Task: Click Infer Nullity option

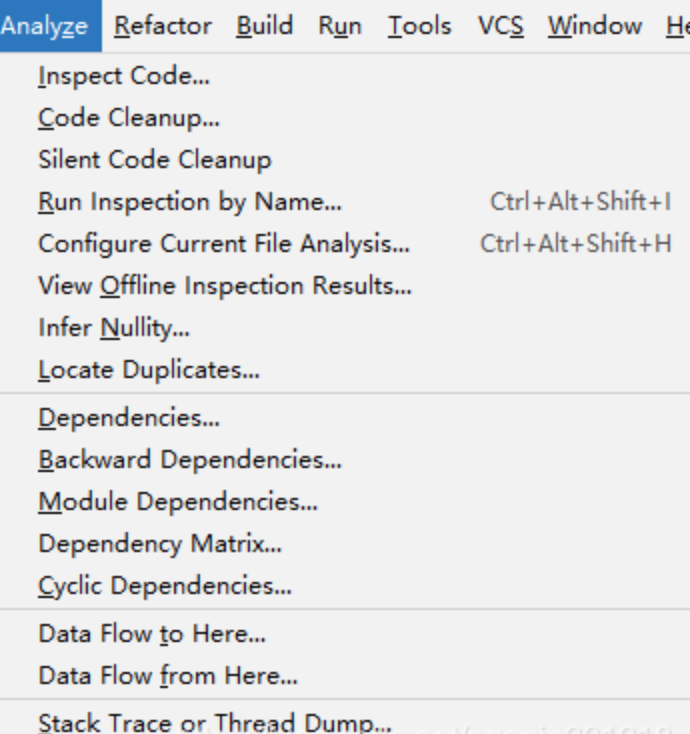Action: click(114, 328)
